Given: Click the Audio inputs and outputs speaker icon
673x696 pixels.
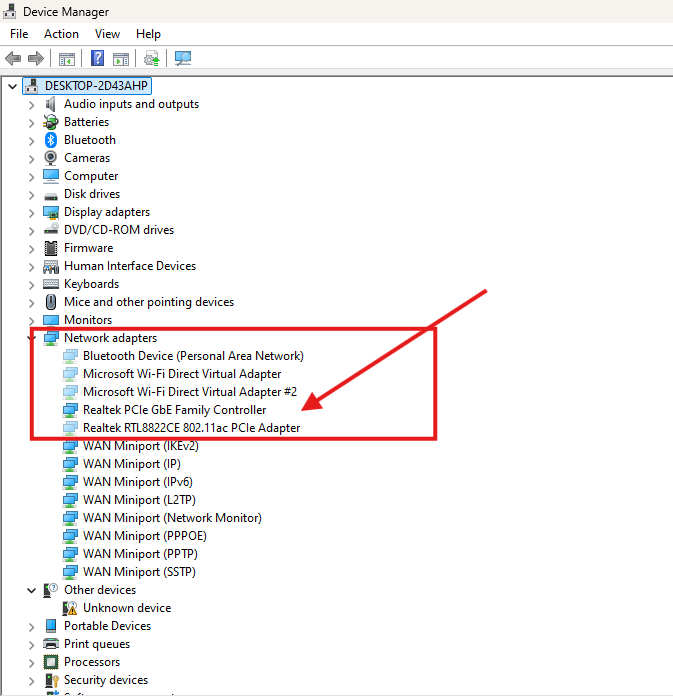Looking at the screenshot, I should click(51, 104).
